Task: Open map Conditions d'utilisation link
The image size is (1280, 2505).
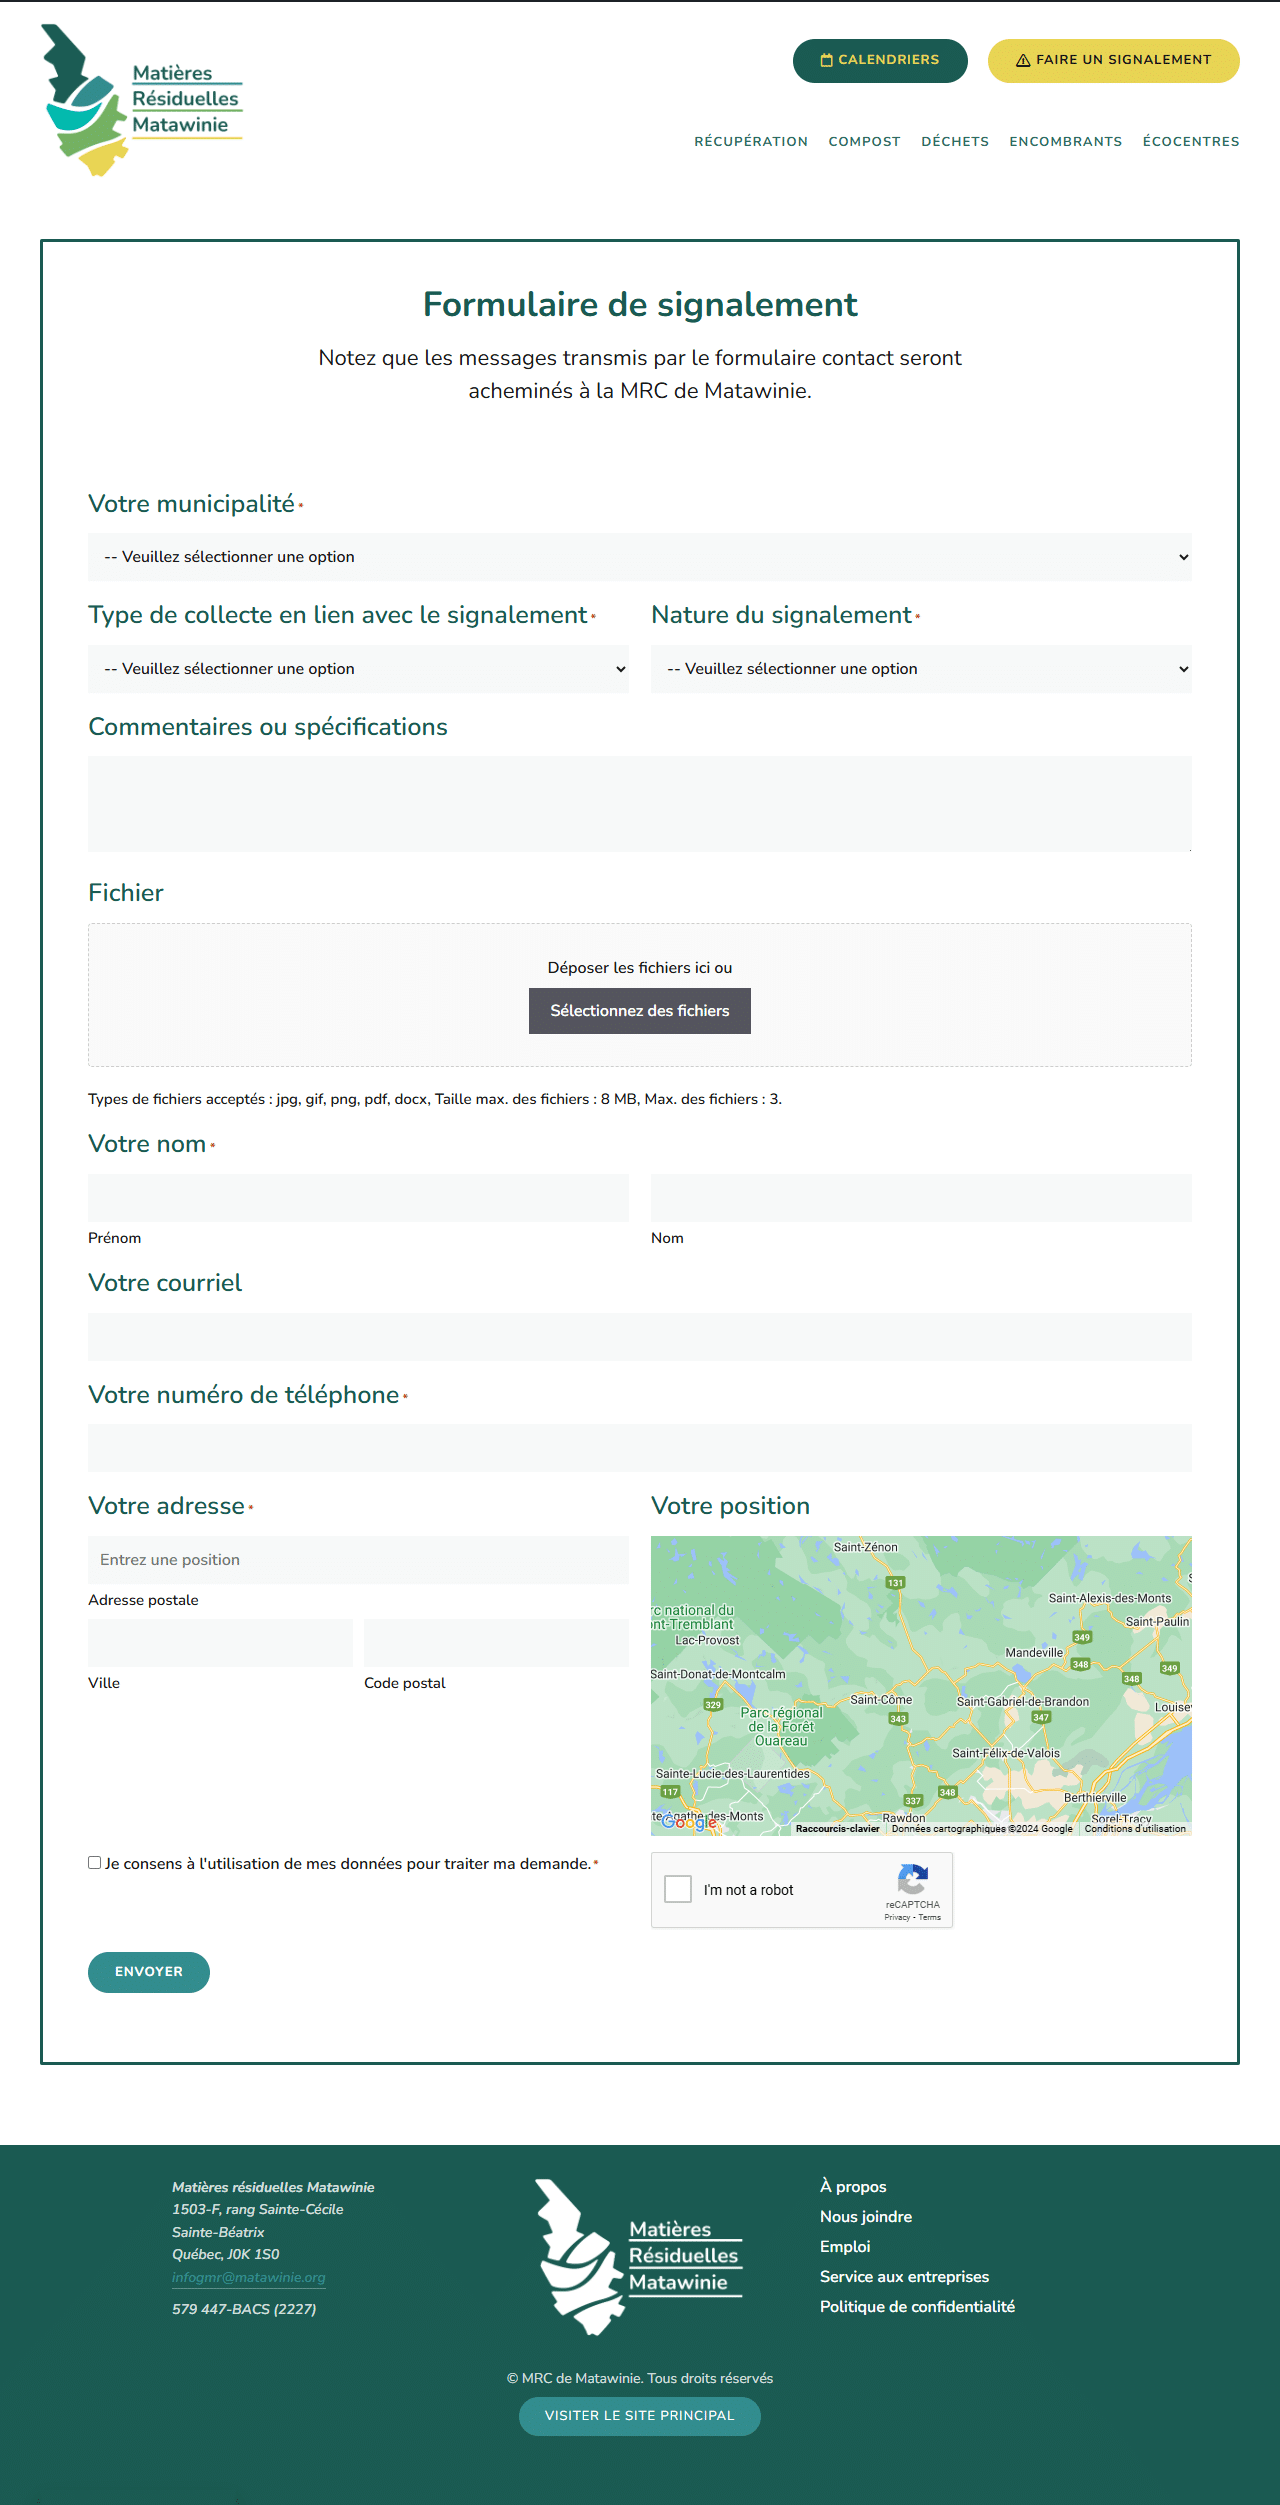Action: click(x=1135, y=1829)
